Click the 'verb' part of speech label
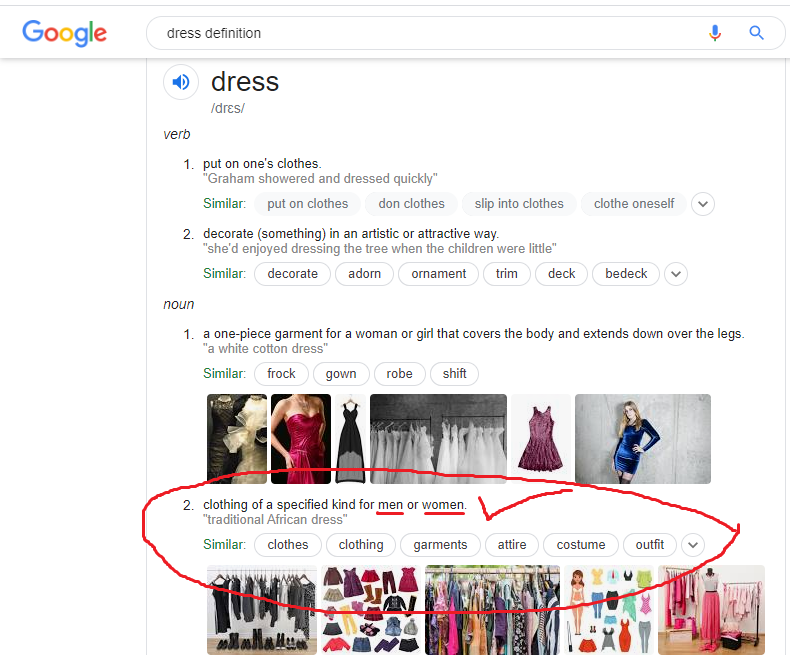Screen dimensions: 790x655 pyautogui.click(x=177, y=135)
